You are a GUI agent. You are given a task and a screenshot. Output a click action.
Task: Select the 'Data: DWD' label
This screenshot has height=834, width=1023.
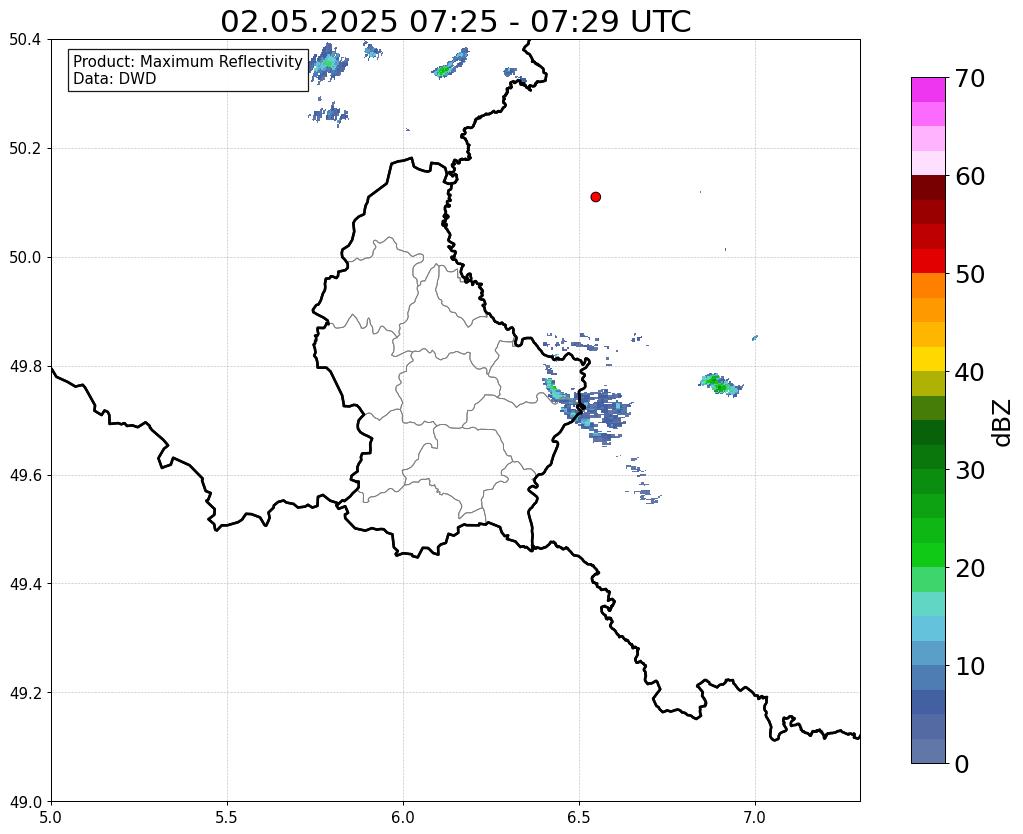115,79
